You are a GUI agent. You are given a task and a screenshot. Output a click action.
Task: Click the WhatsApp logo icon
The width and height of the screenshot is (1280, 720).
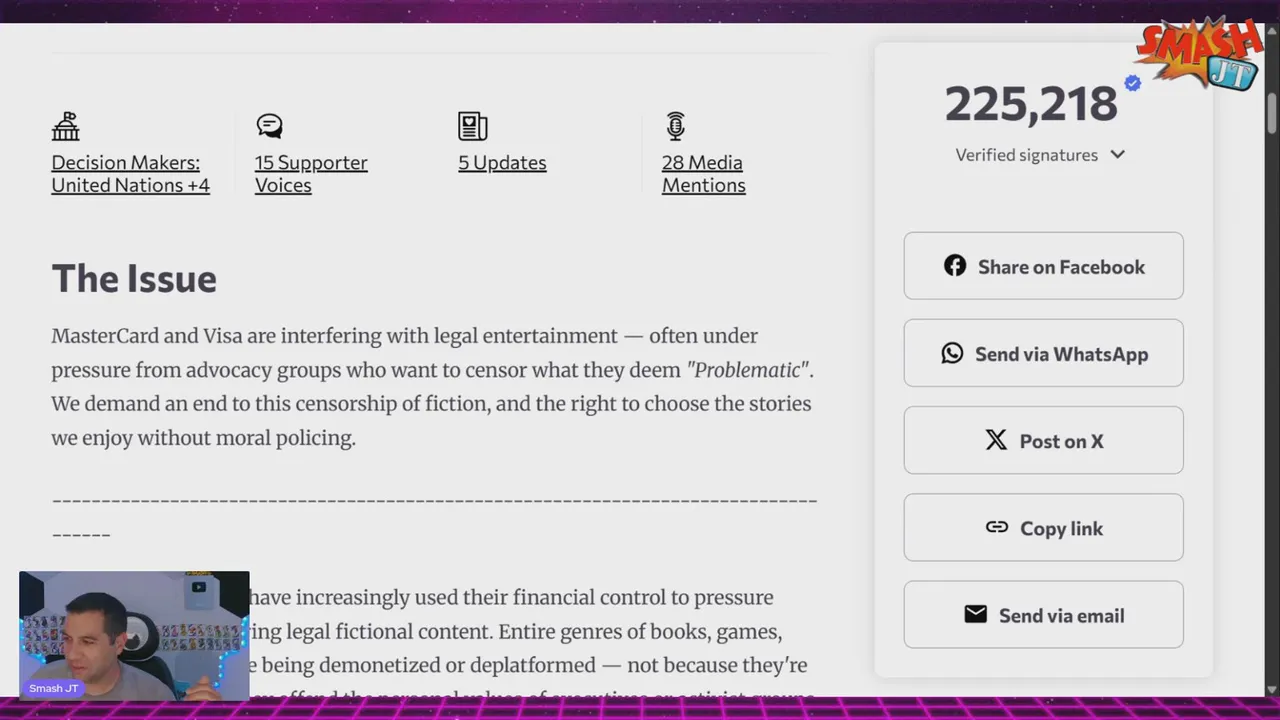click(x=952, y=353)
